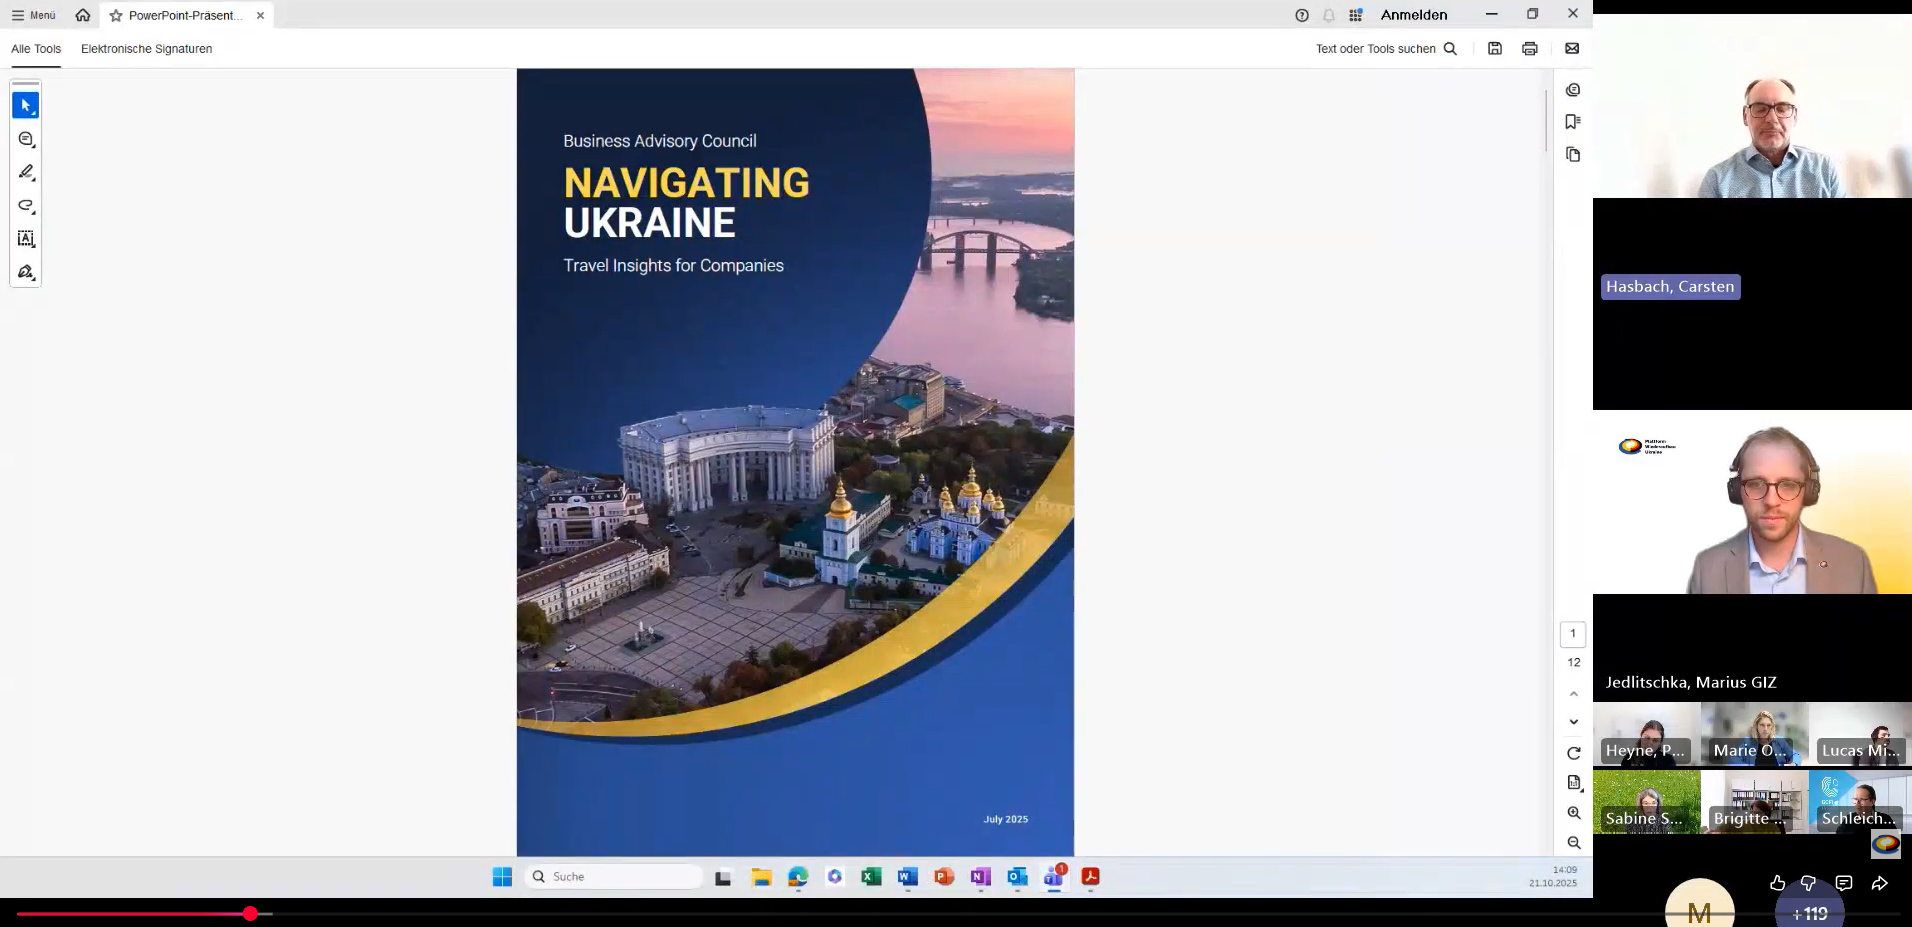
Task: Star the PowerPoint-Präsent tab as favorite
Action: pos(116,16)
